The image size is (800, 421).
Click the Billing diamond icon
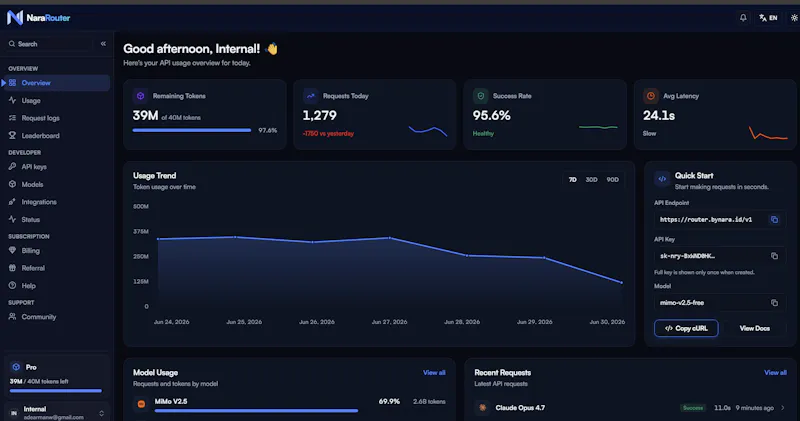coord(12,251)
